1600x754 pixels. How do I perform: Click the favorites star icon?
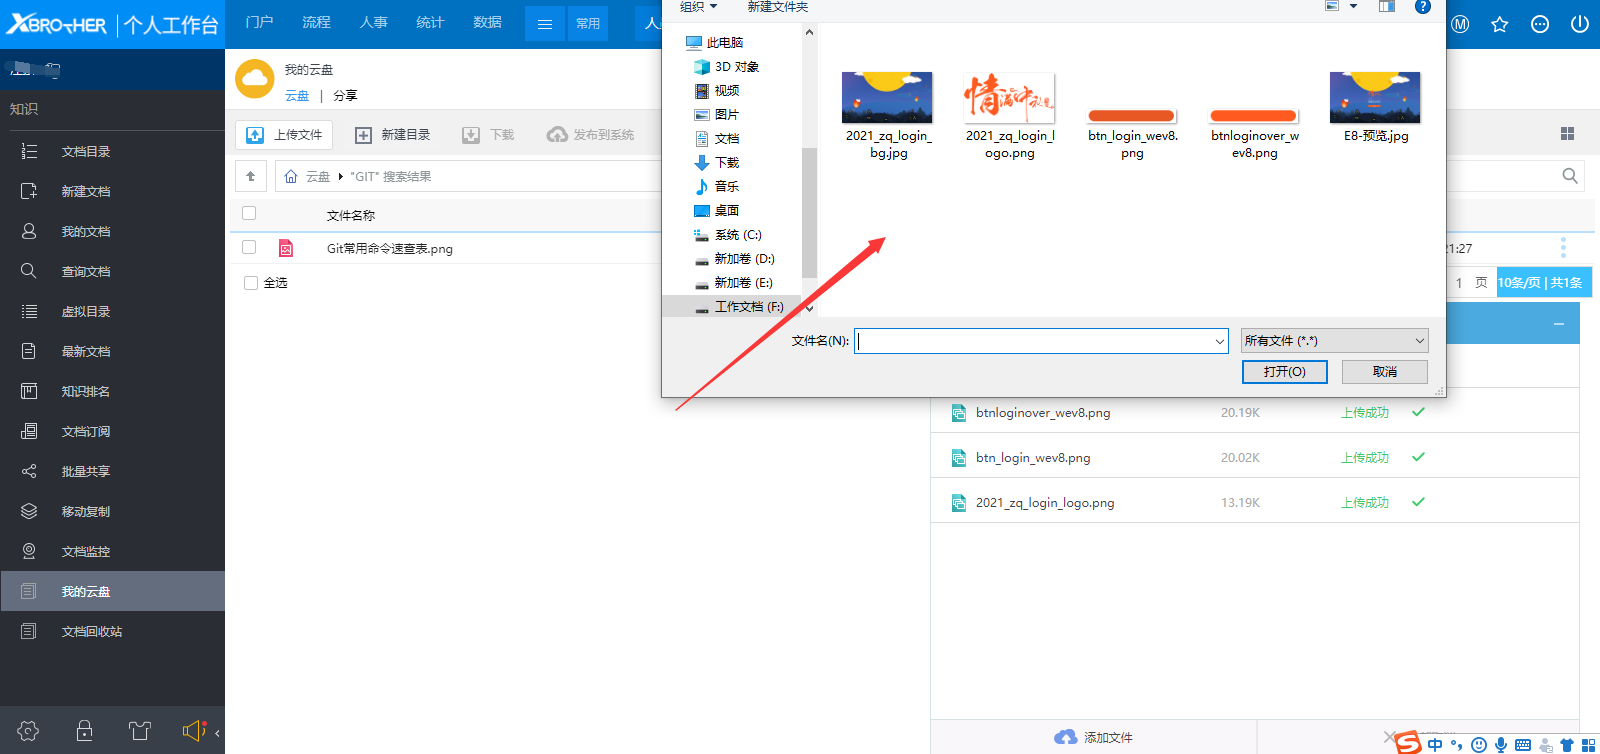pos(1499,24)
